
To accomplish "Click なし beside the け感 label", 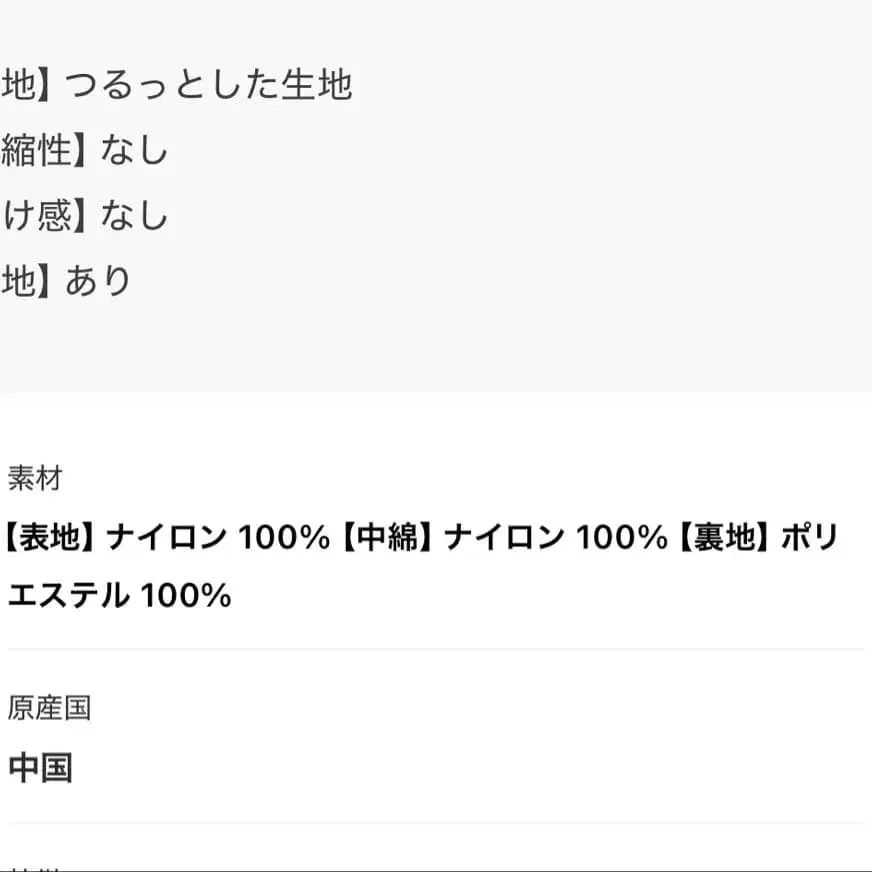I will coord(134,215).
